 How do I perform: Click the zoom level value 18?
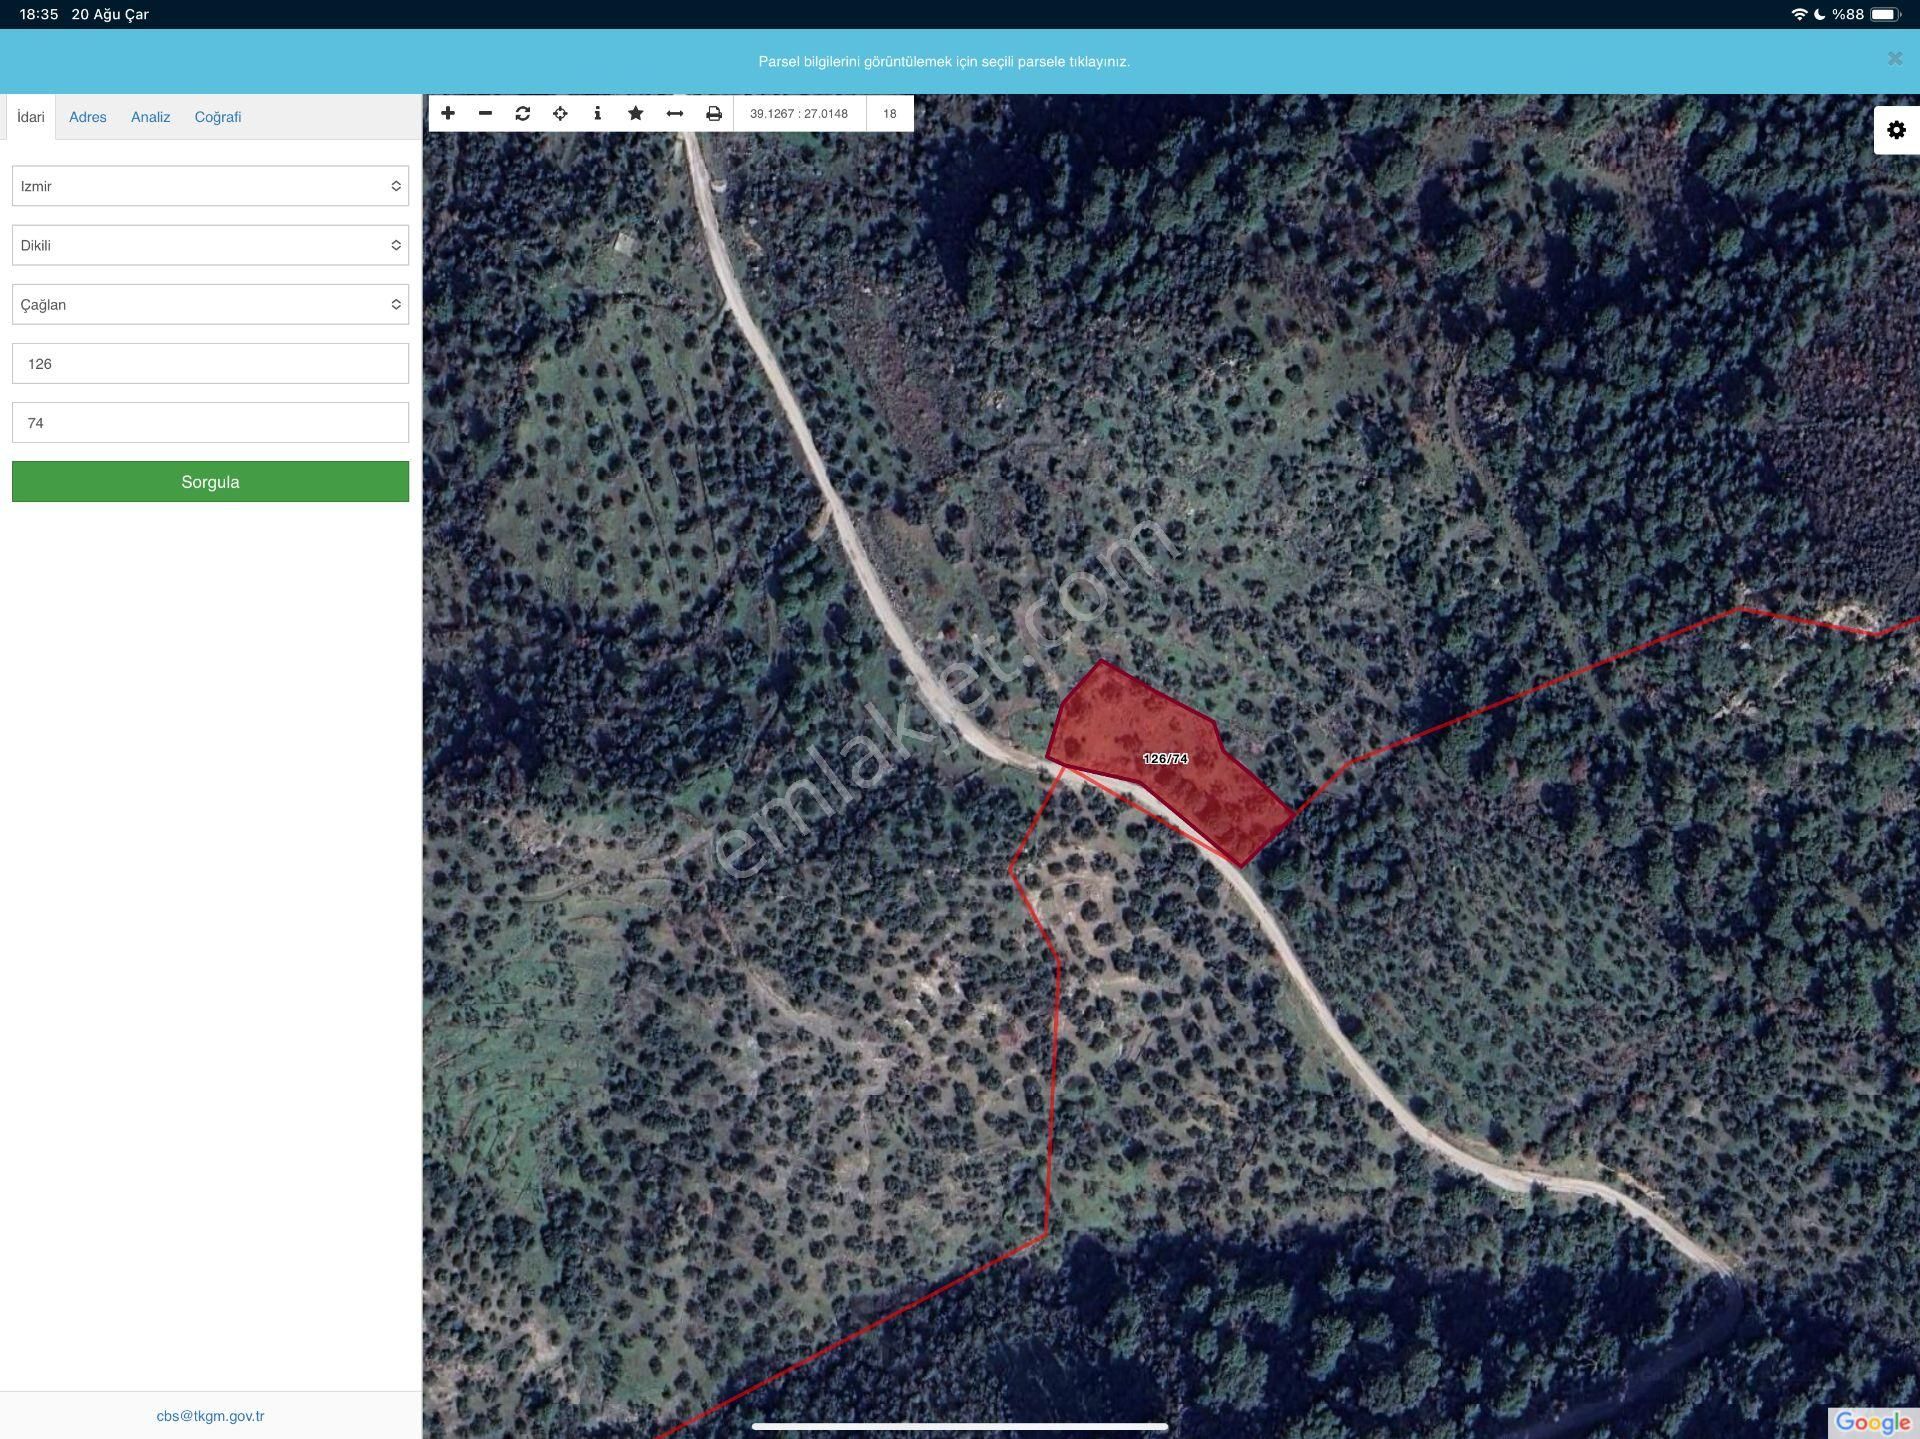pos(889,113)
